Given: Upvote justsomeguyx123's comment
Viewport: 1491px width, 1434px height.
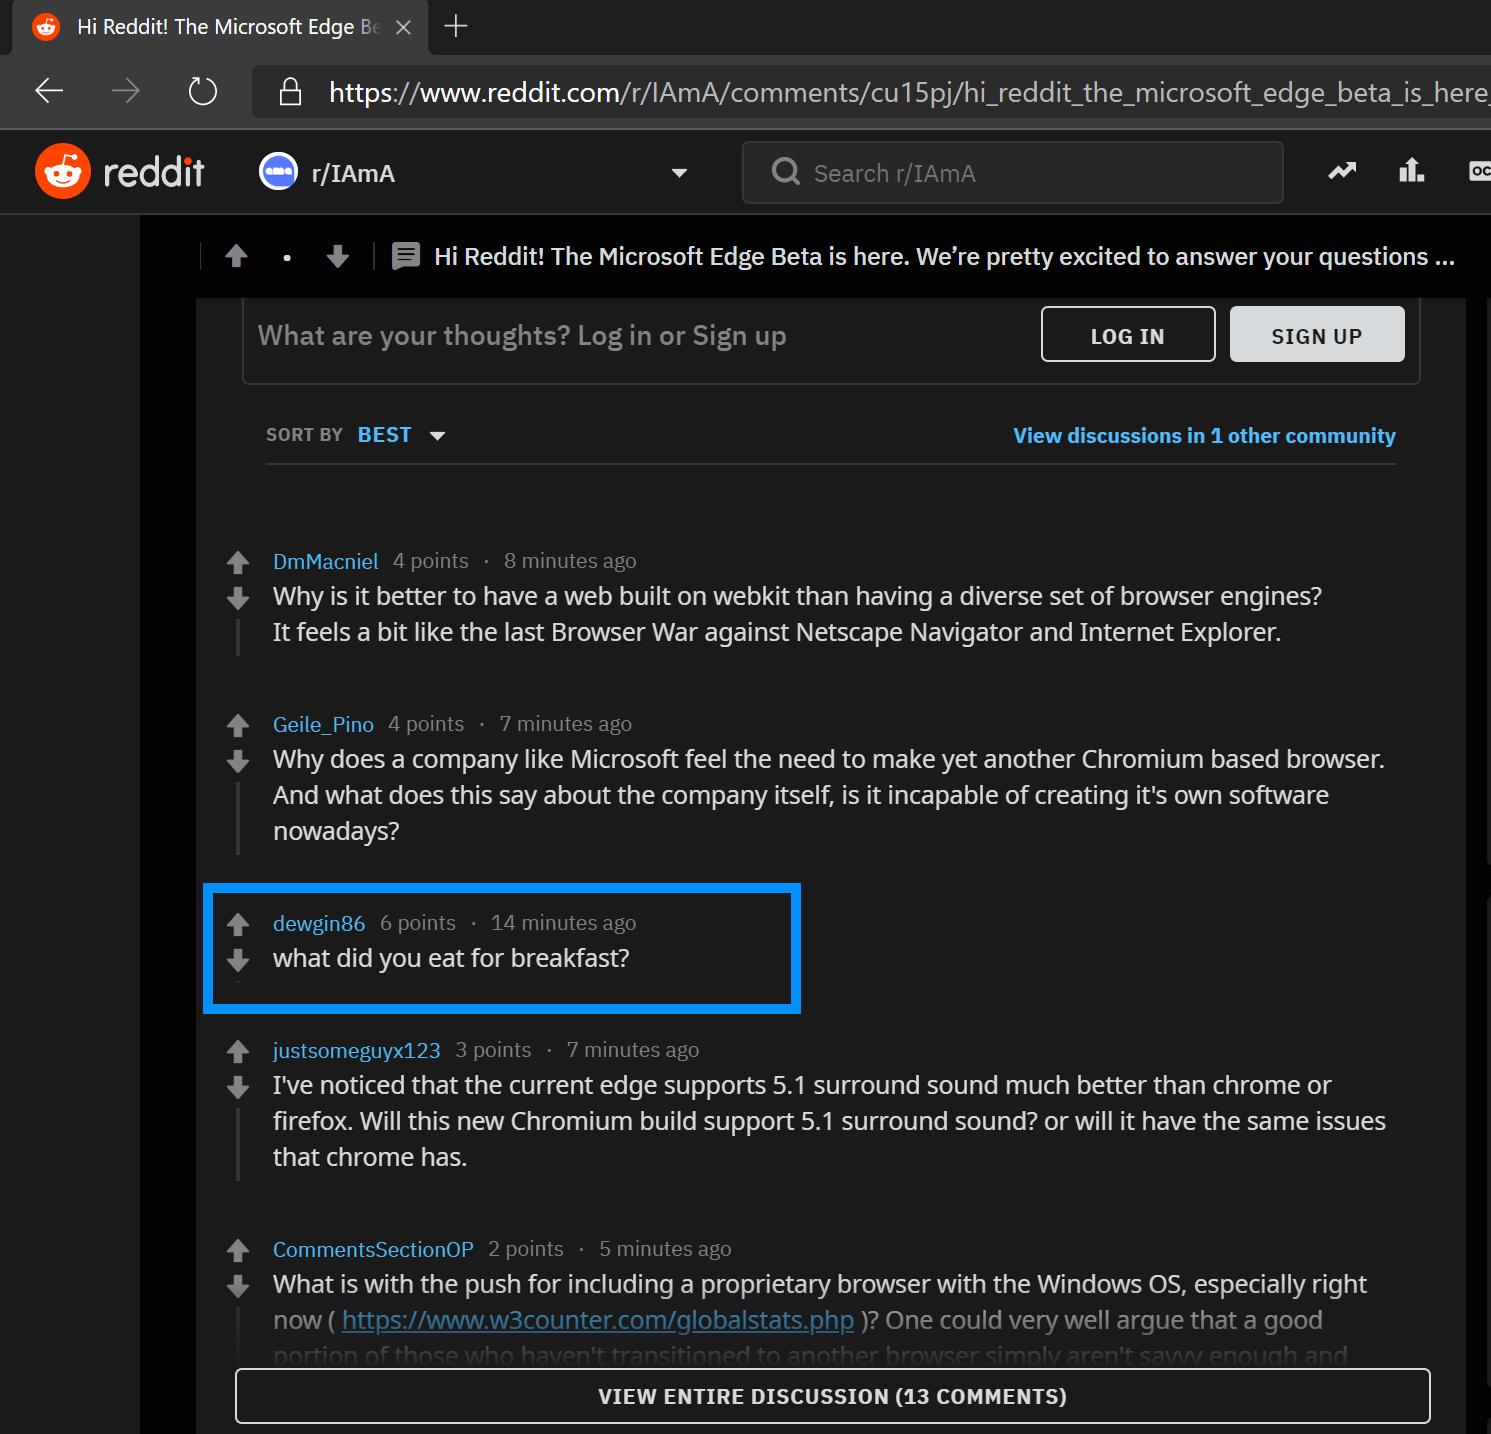Looking at the screenshot, I should tap(237, 1051).
